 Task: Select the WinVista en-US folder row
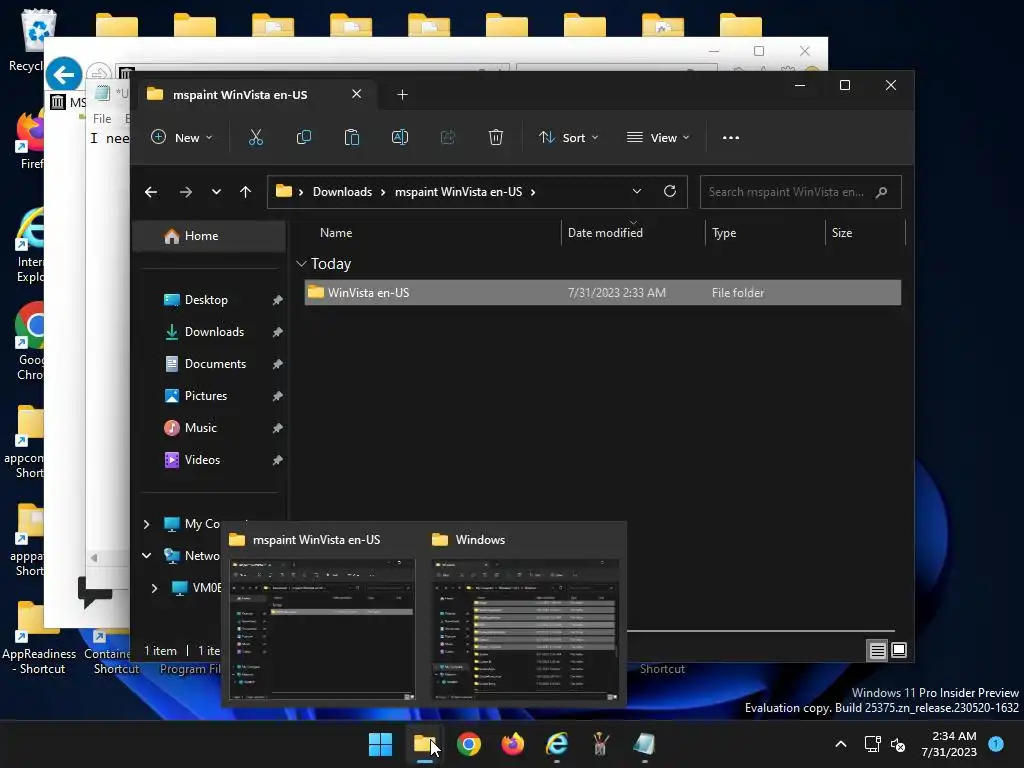coord(603,293)
